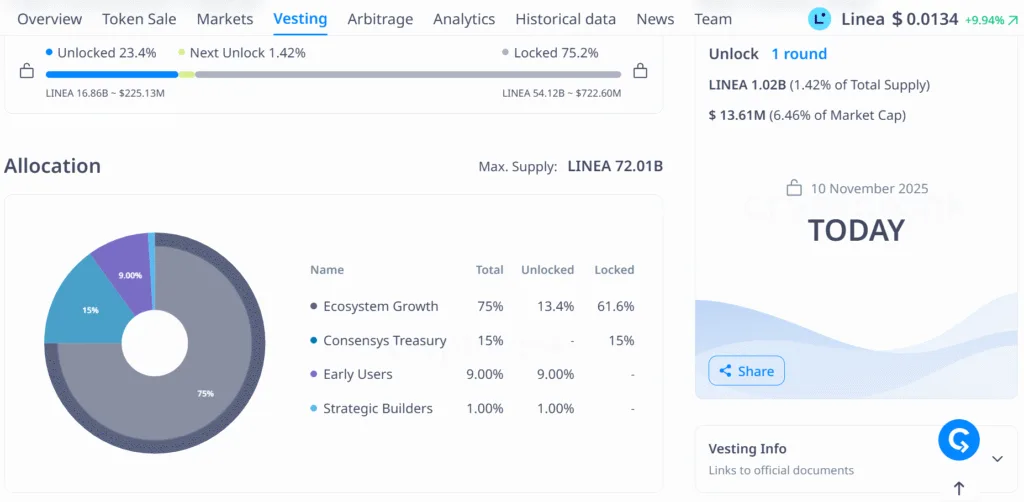
Task: Click the Linea coin logo icon
Action: coord(819,19)
